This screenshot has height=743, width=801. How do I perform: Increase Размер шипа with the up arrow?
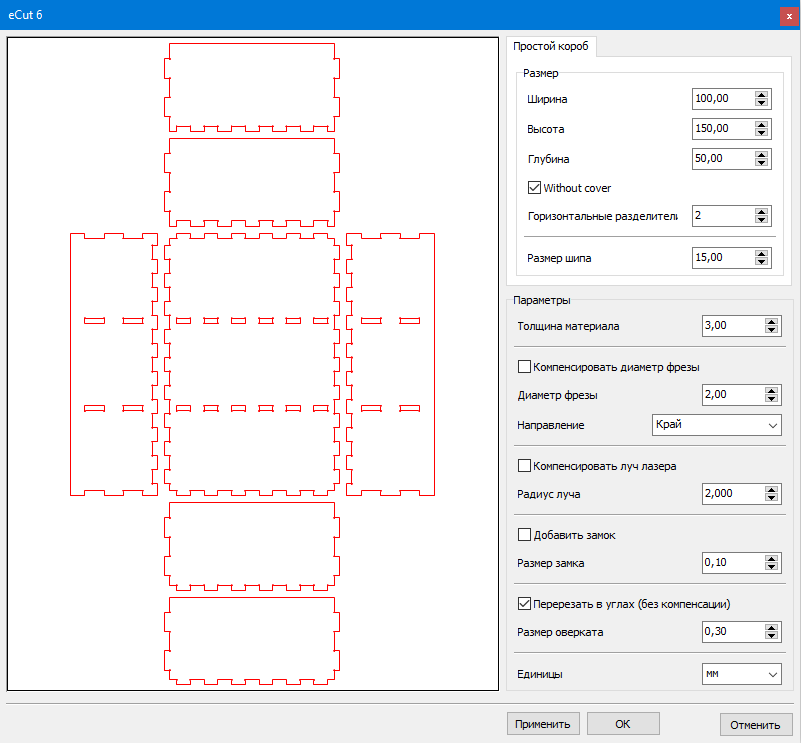pos(762,253)
